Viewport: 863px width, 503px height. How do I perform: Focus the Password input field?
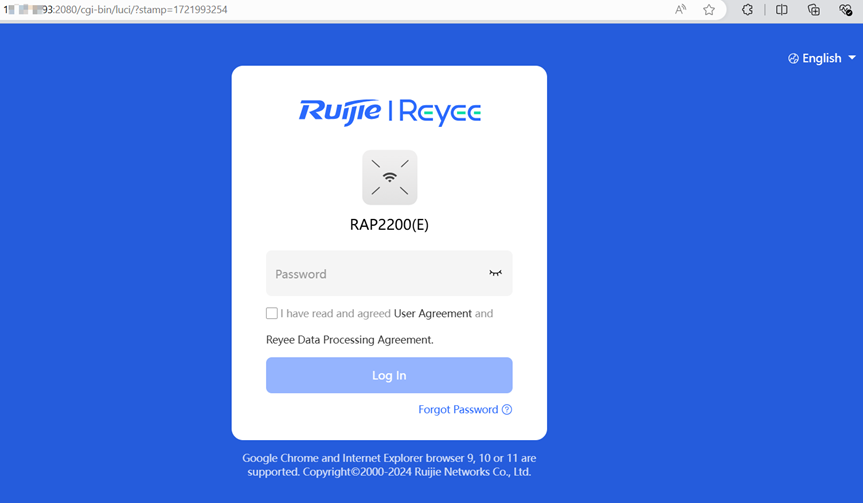[x=389, y=274]
